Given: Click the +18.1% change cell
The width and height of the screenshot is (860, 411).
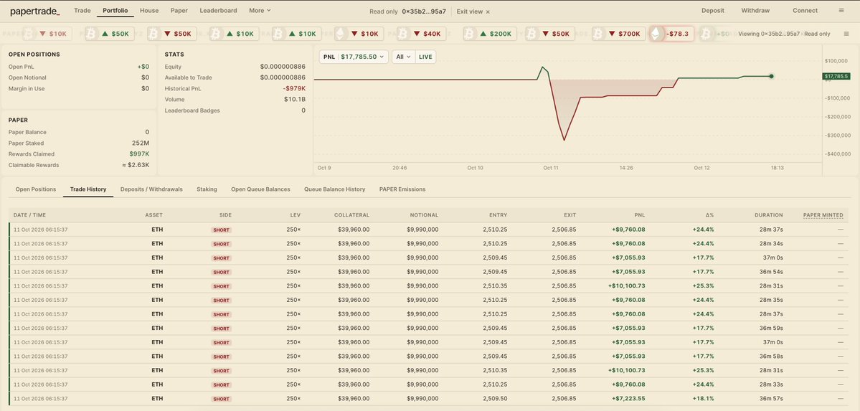Looking at the screenshot, I should click(704, 398).
